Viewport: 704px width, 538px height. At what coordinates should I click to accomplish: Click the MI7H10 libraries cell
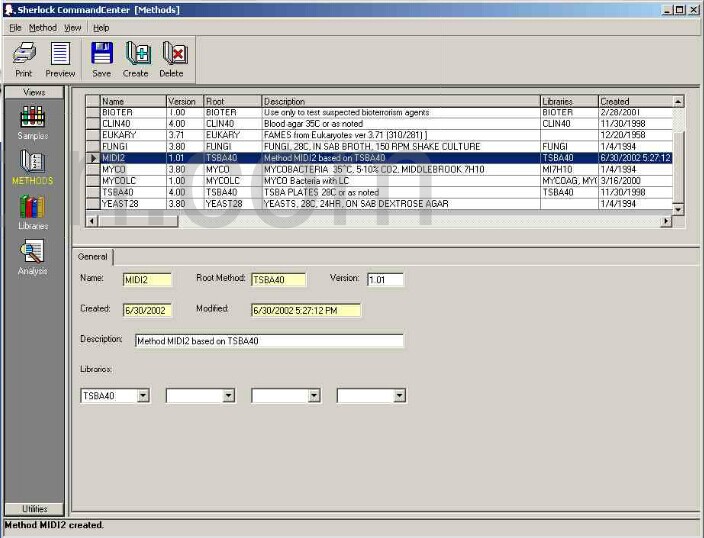pos(569,169)
